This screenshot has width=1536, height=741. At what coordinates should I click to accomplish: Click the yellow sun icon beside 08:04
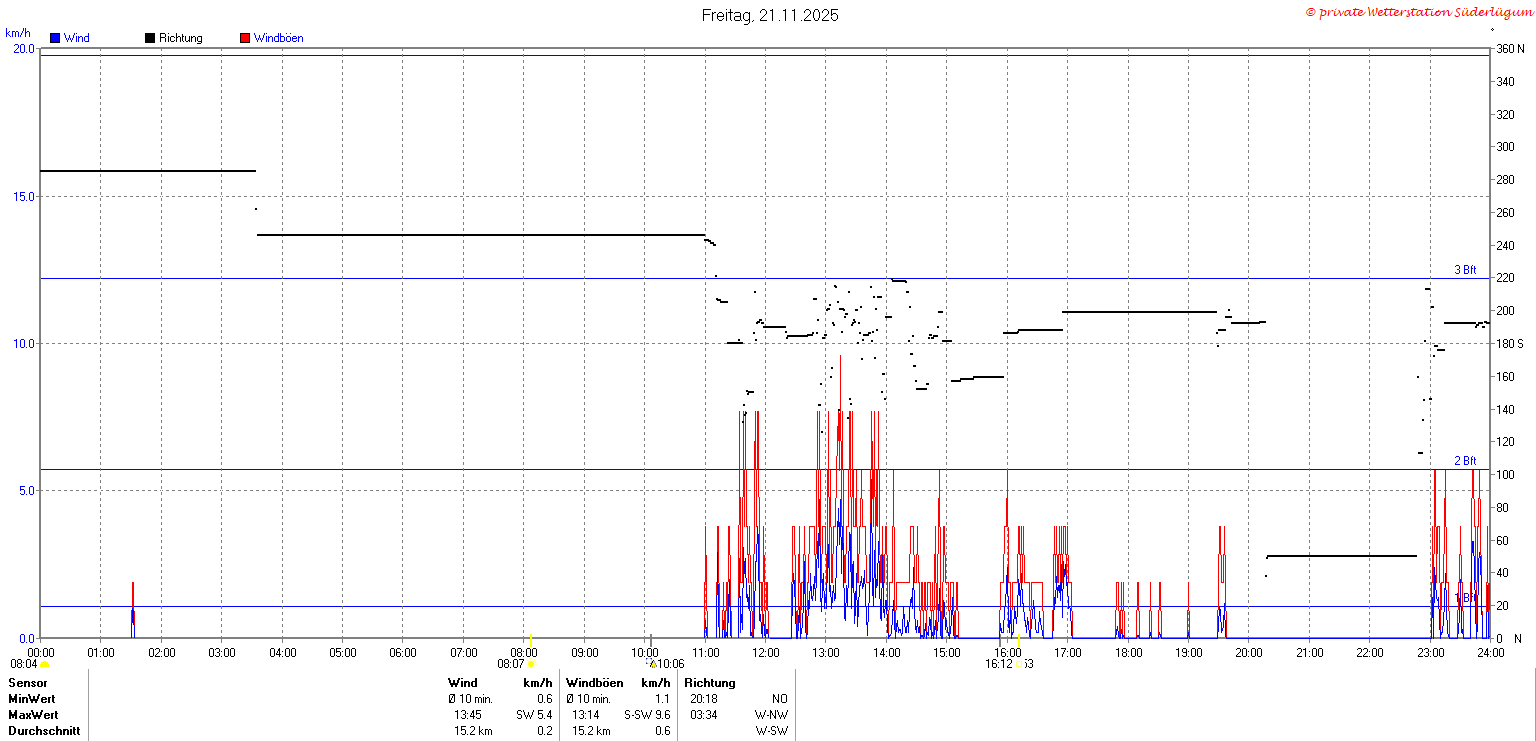tap(44, 664)
